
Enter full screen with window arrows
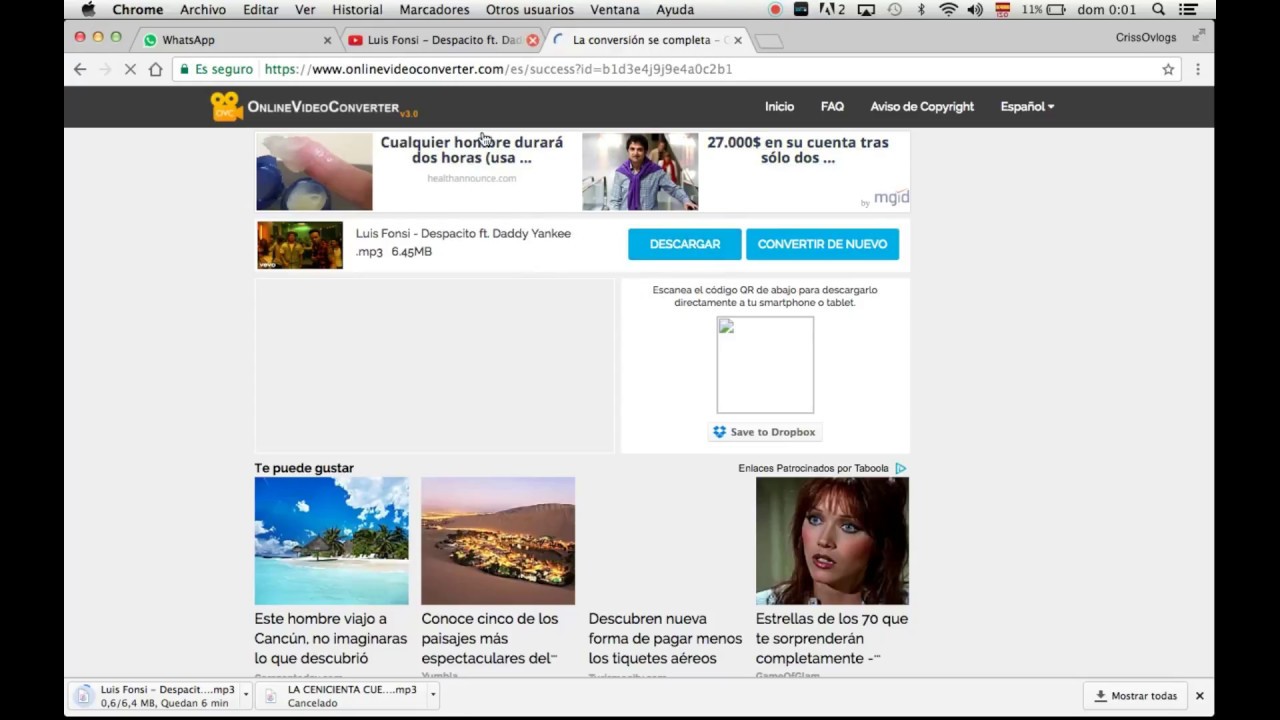coord(1198,36)
